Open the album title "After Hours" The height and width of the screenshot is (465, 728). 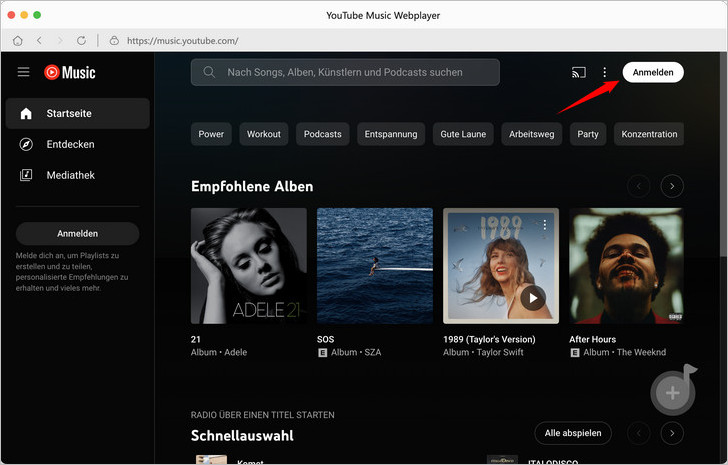592,339
